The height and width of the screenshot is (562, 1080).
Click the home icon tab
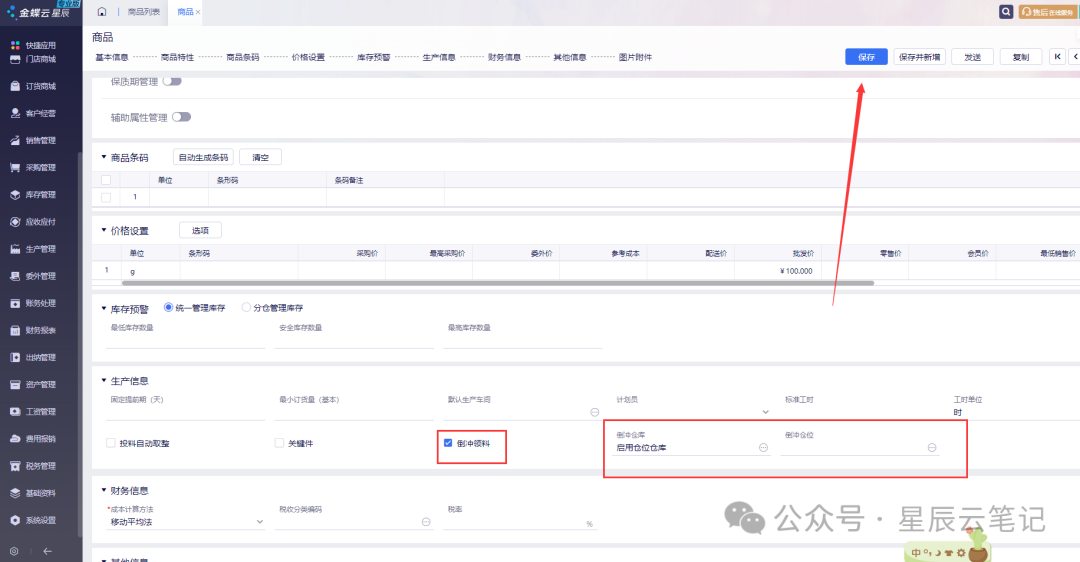(102, 12)
